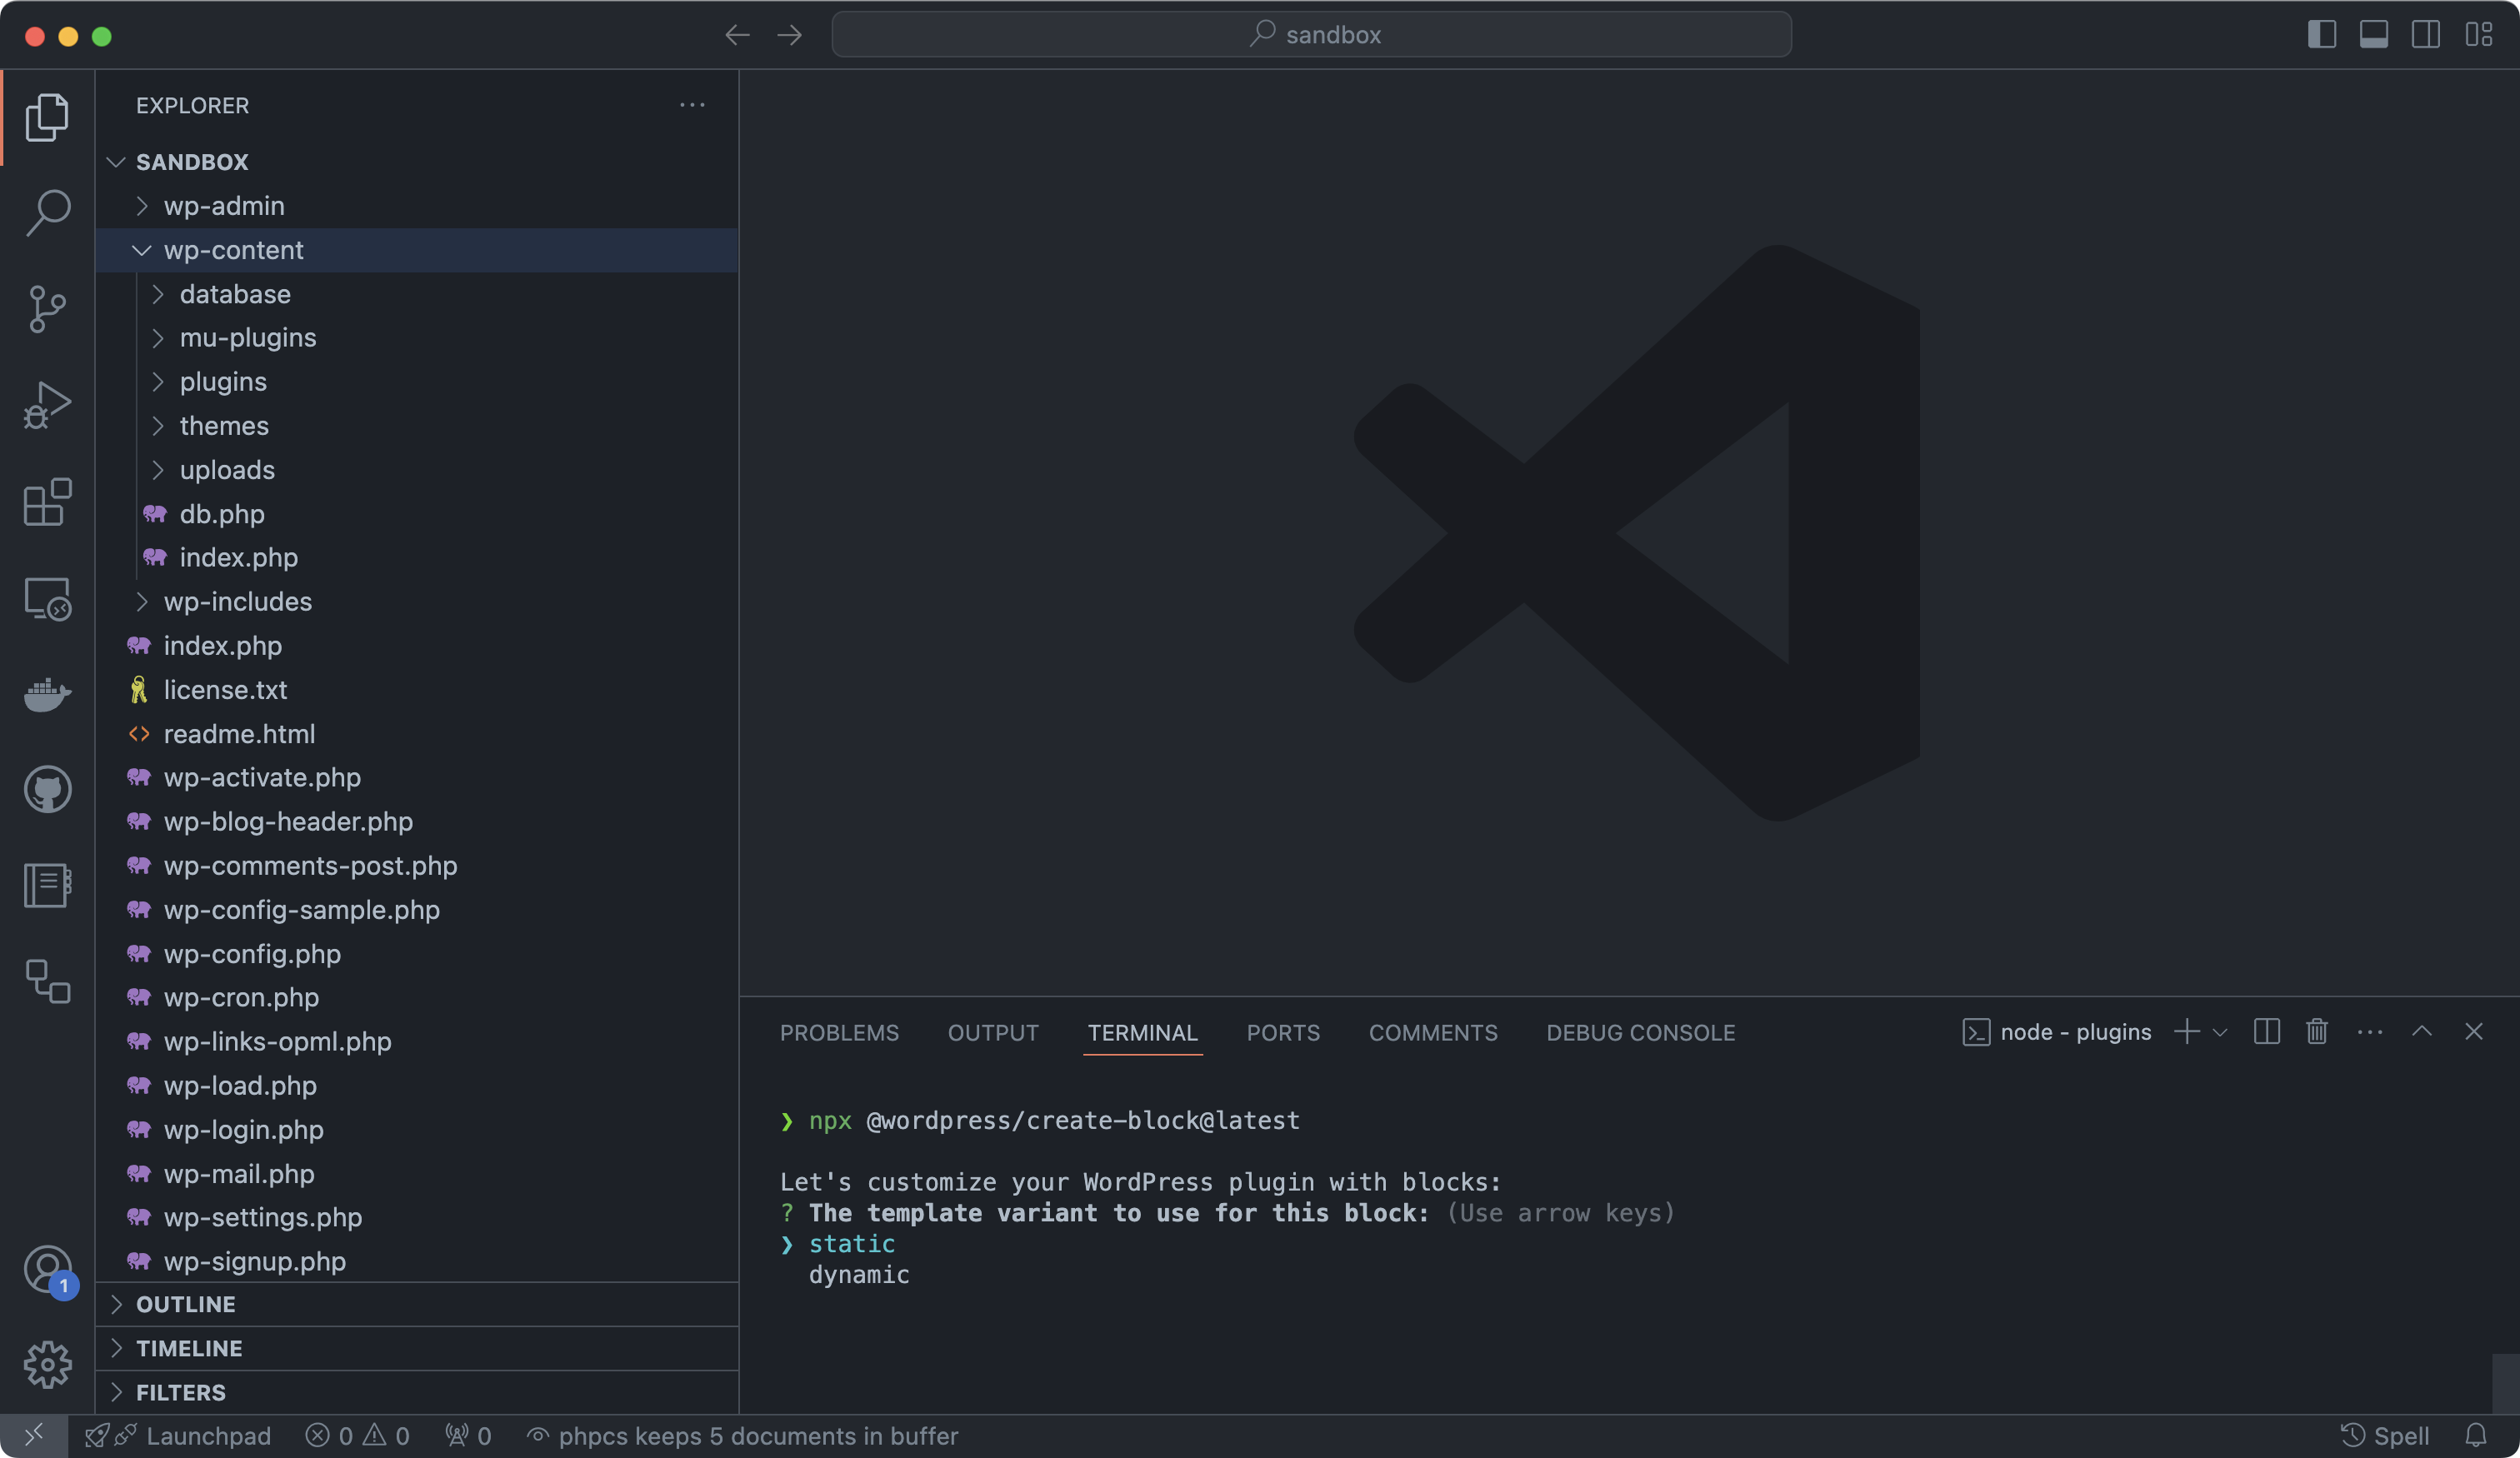
Task: Expand the wp-admin folder
Action: pos(417,206)
